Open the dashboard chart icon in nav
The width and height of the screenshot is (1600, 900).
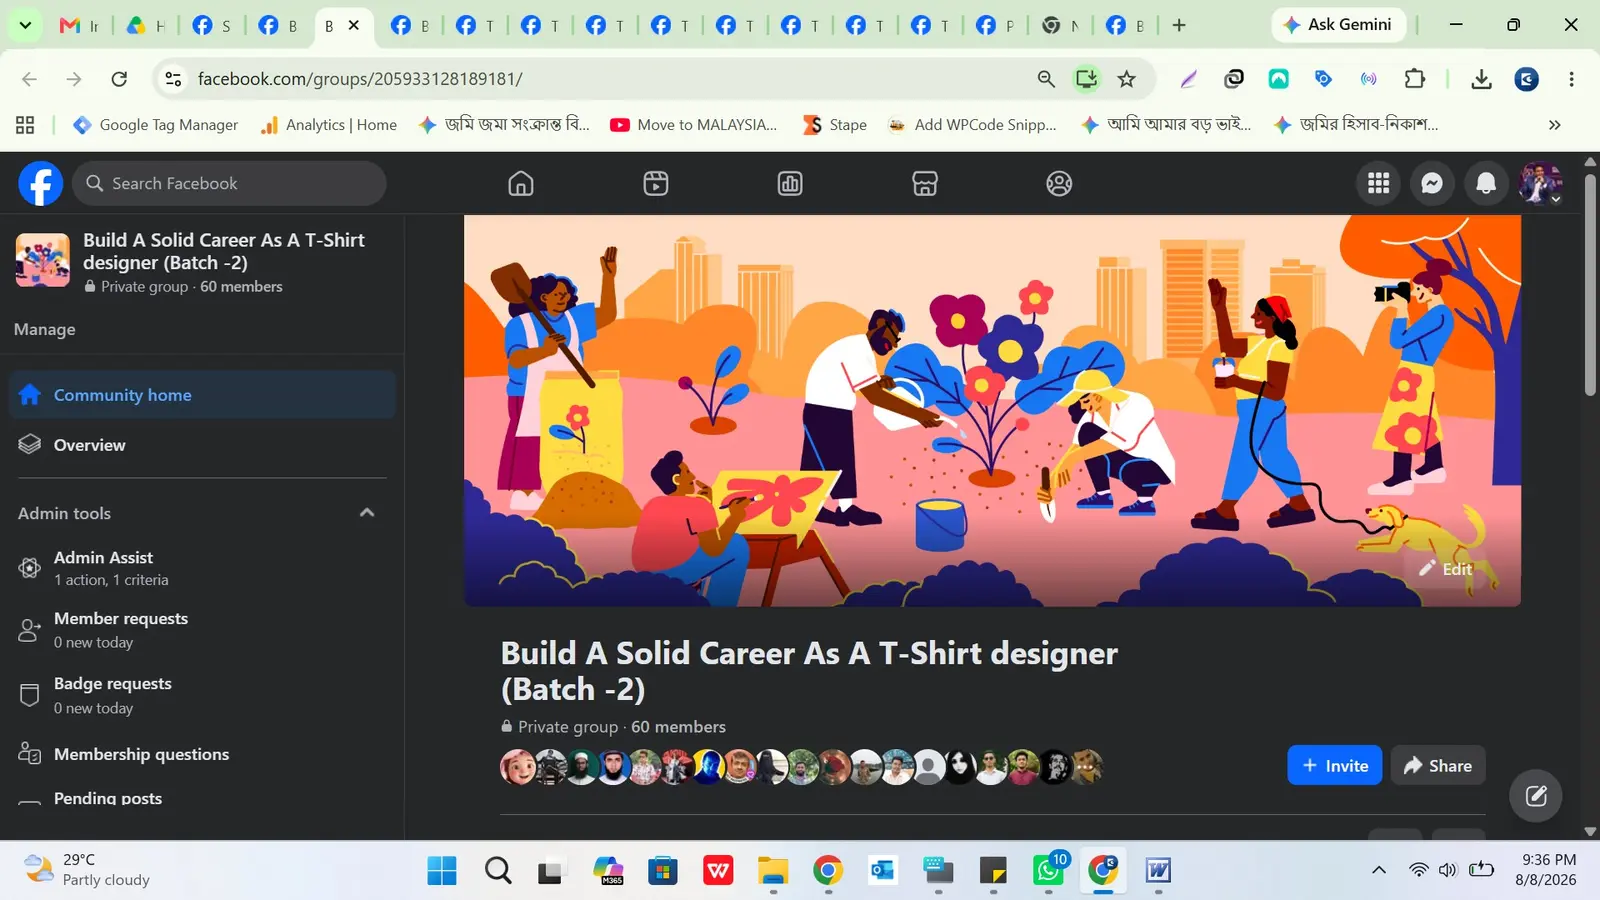790,184
